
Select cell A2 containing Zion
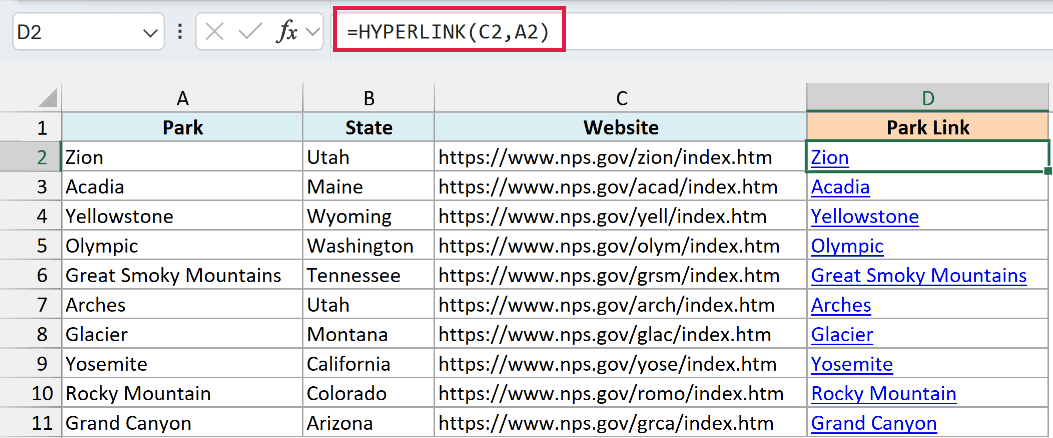(x=182, y=157)
